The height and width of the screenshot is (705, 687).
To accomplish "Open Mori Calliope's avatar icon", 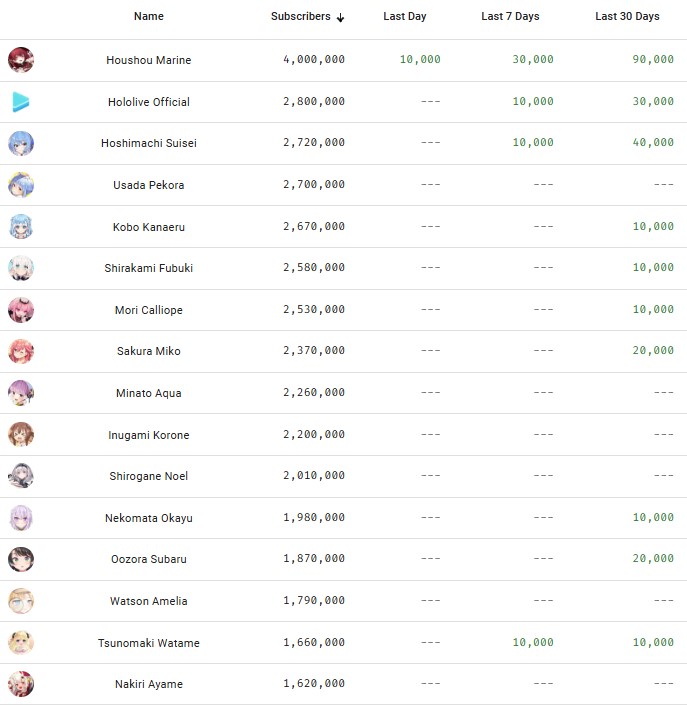I will coord(21,310).
